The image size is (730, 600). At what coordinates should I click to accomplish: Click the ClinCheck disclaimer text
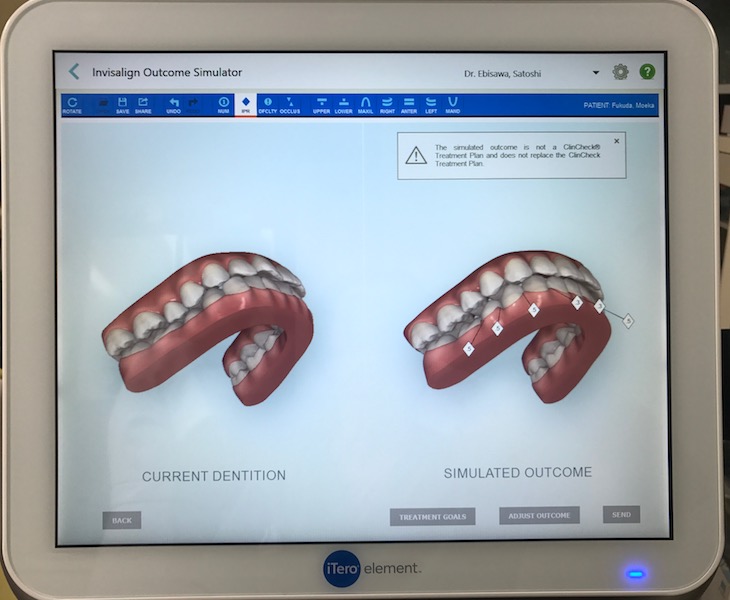pyautogui.click(x=517, y=155)
